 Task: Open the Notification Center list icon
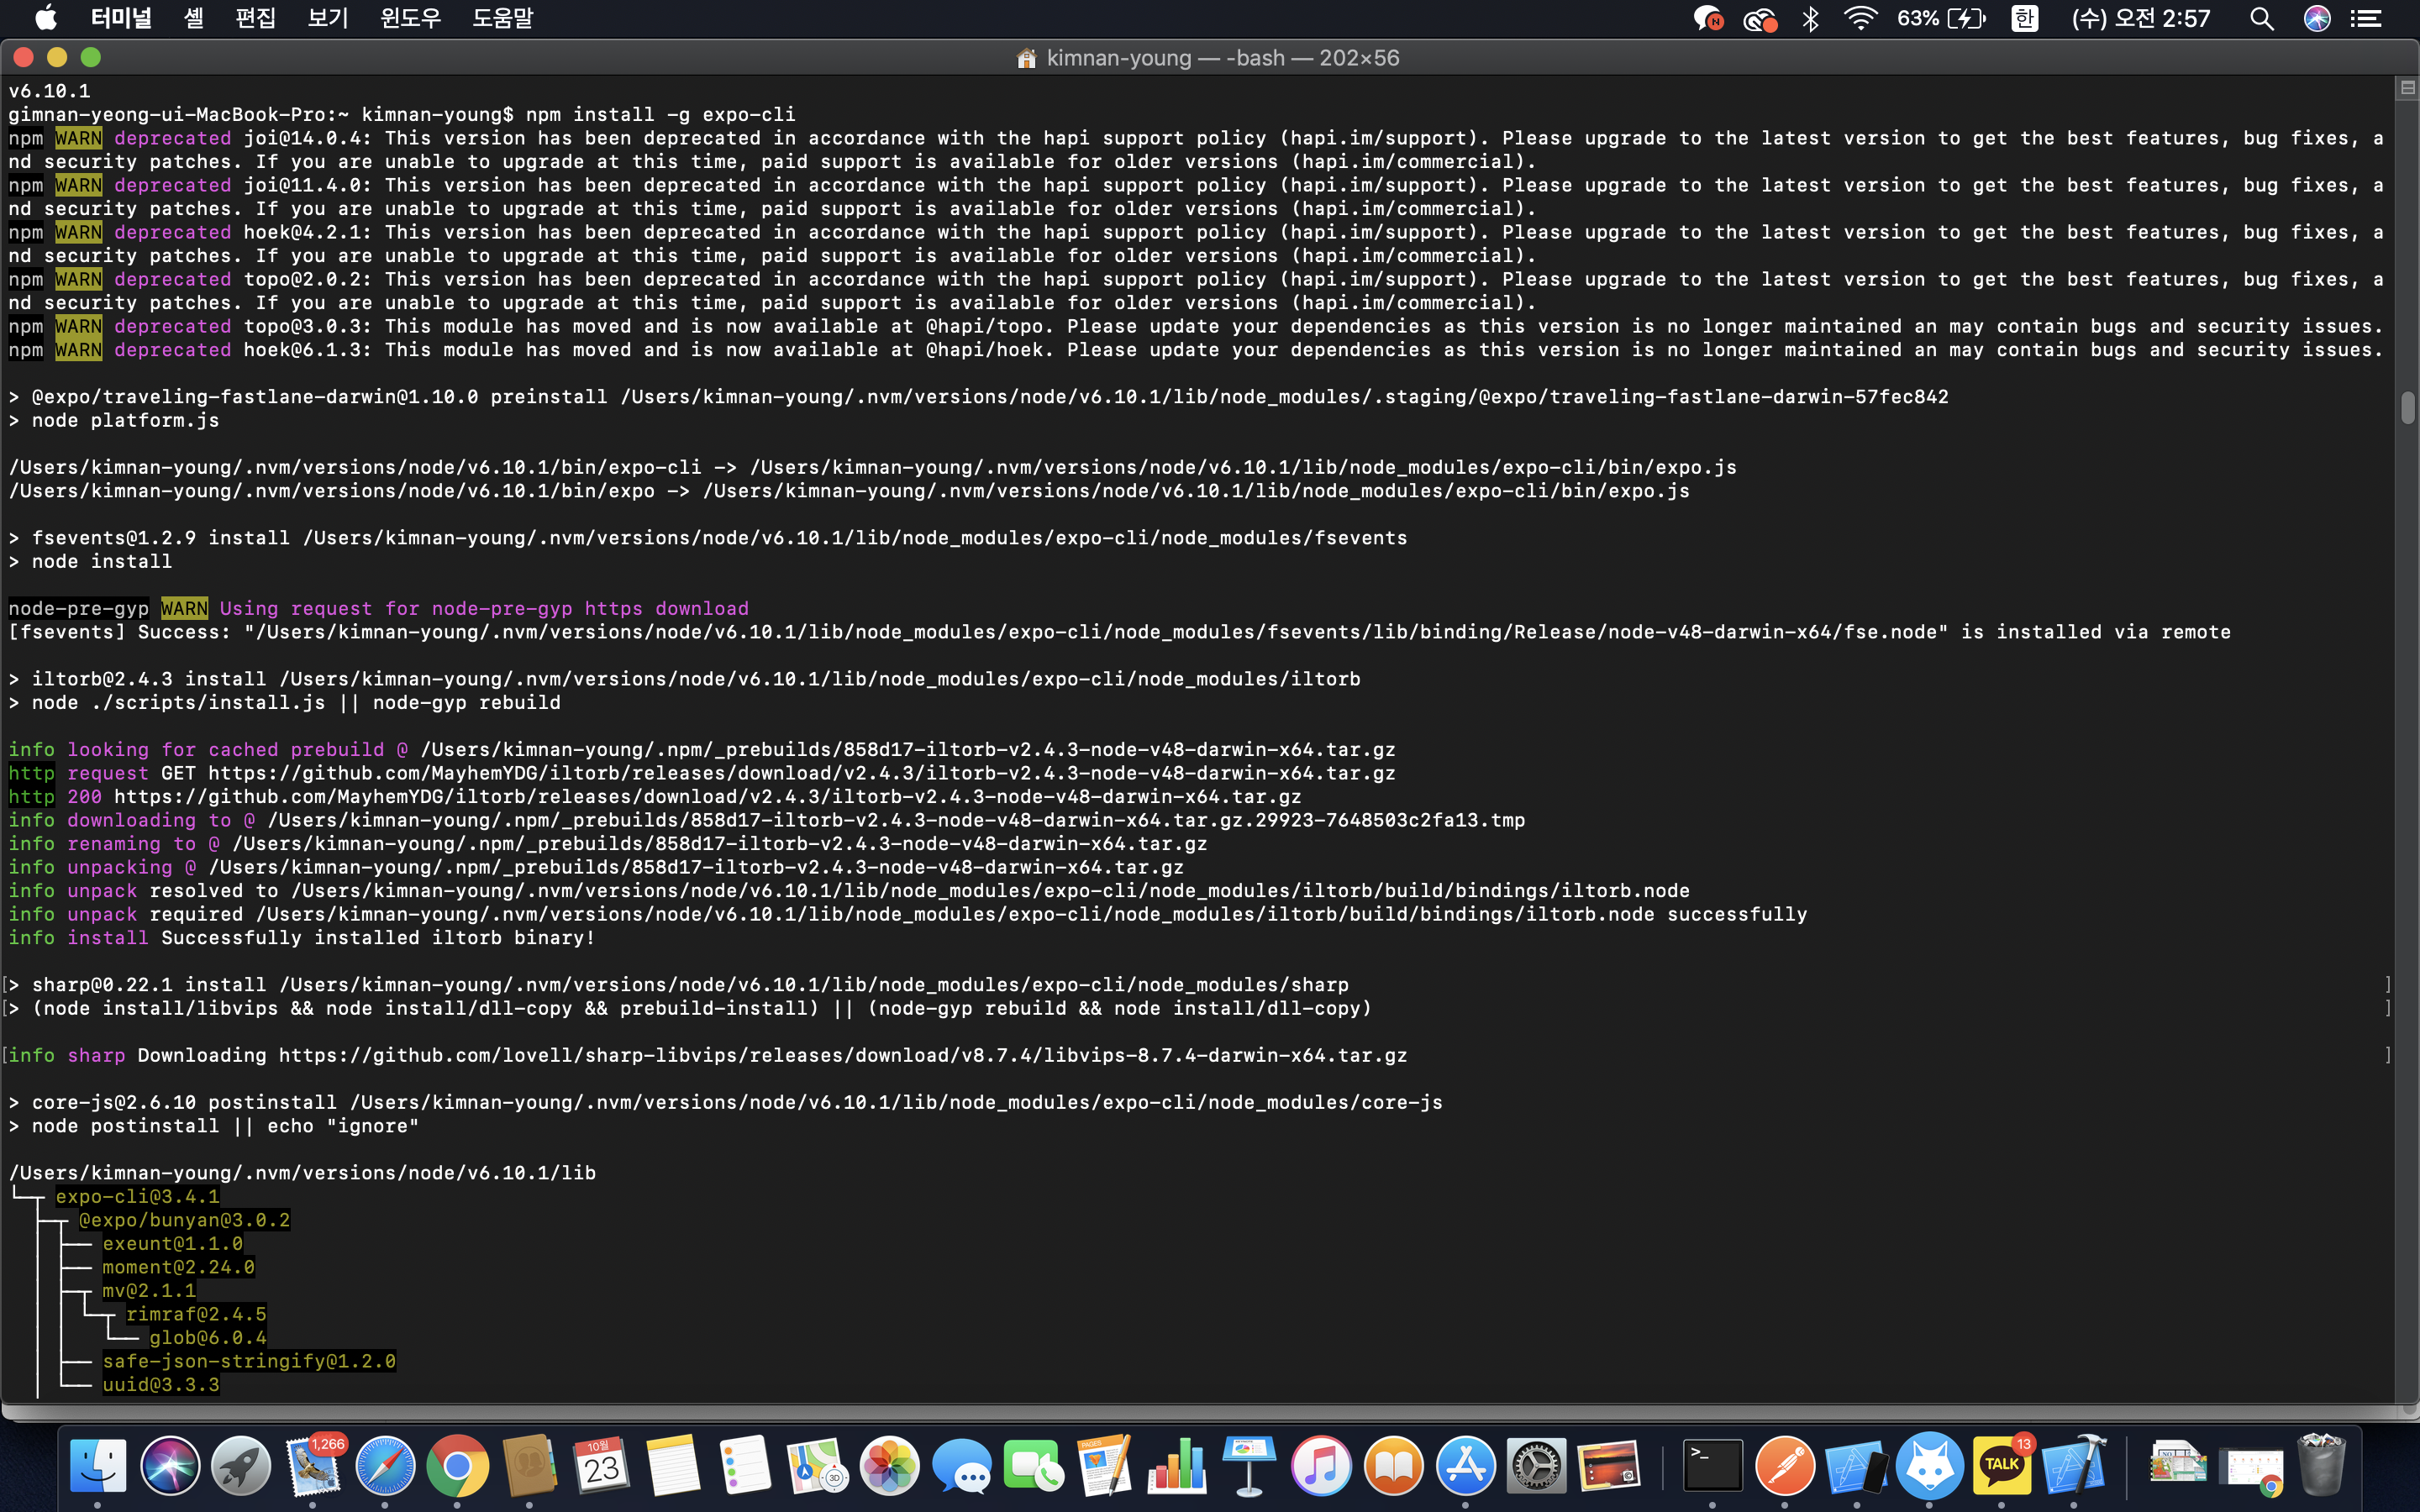(2365, 19)
